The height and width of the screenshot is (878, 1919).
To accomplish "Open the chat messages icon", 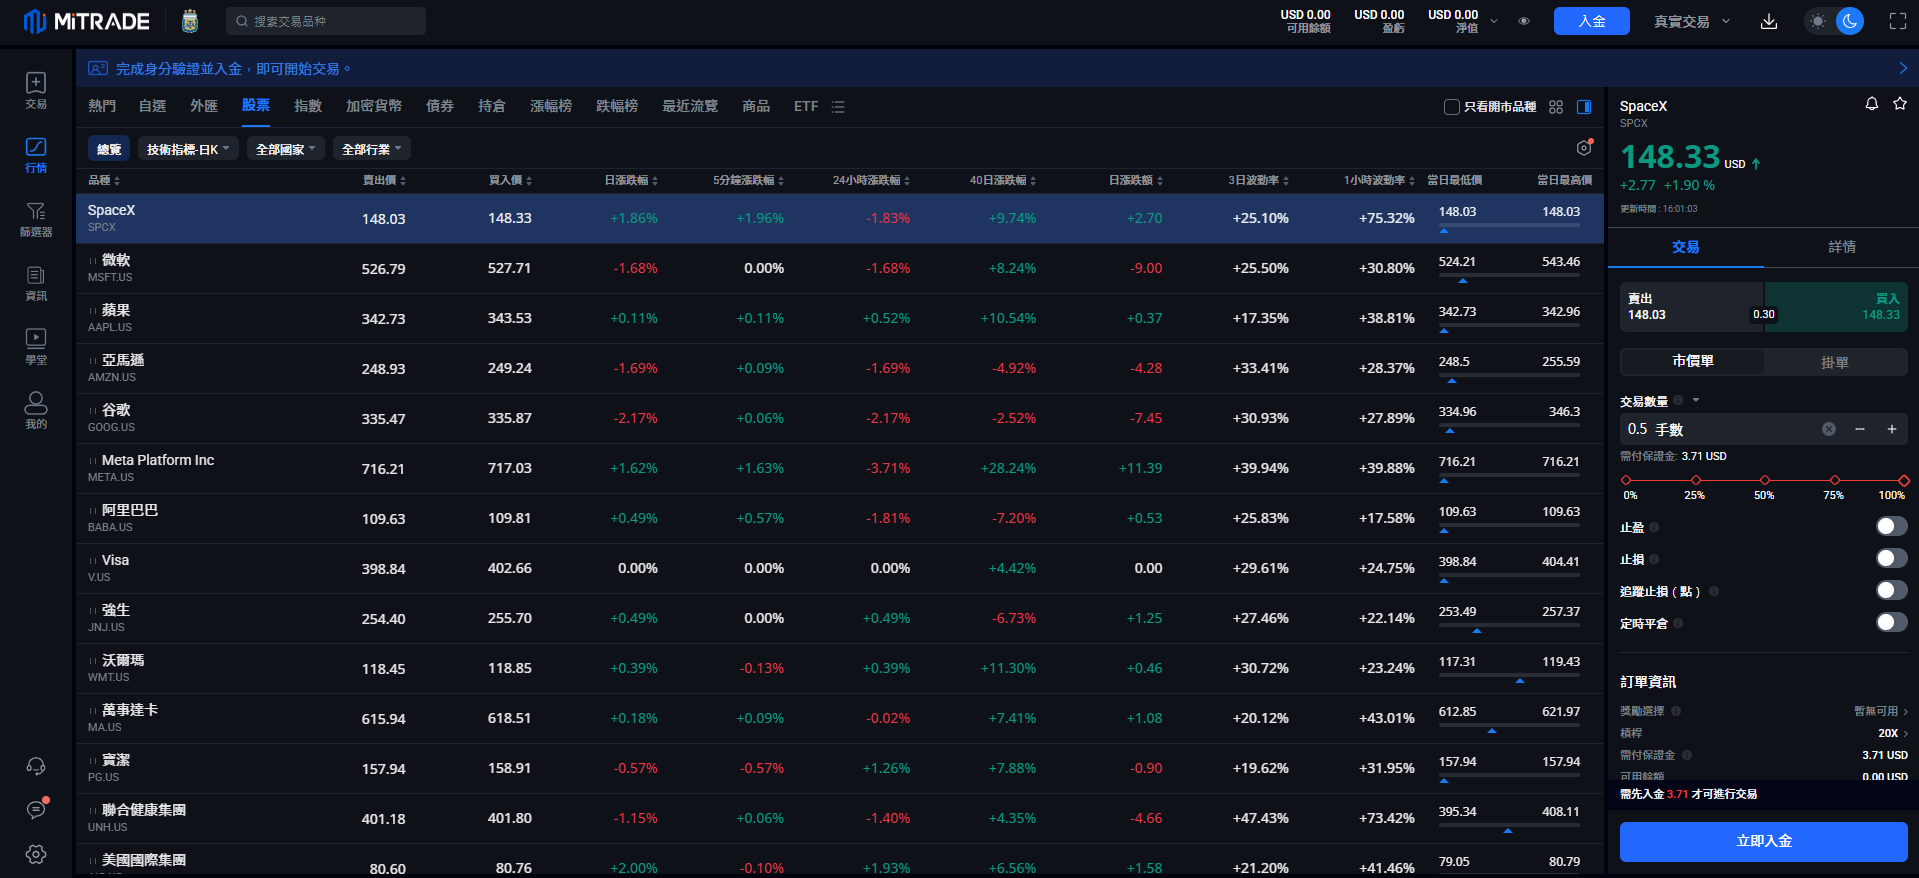I will pyautogui.click(x=36, y=810).
